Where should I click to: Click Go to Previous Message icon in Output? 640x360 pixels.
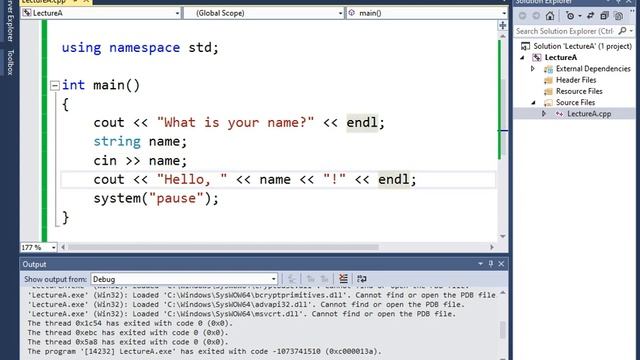(311, 279)
